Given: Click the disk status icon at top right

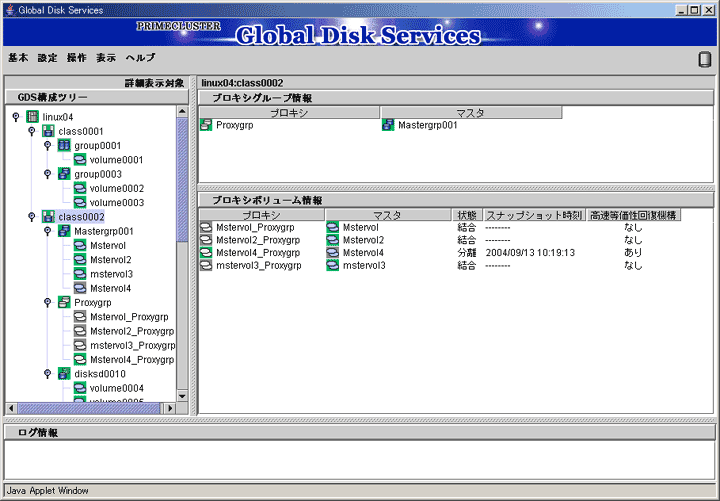Looking at the screenshot, I should click(x=704, y=59).
